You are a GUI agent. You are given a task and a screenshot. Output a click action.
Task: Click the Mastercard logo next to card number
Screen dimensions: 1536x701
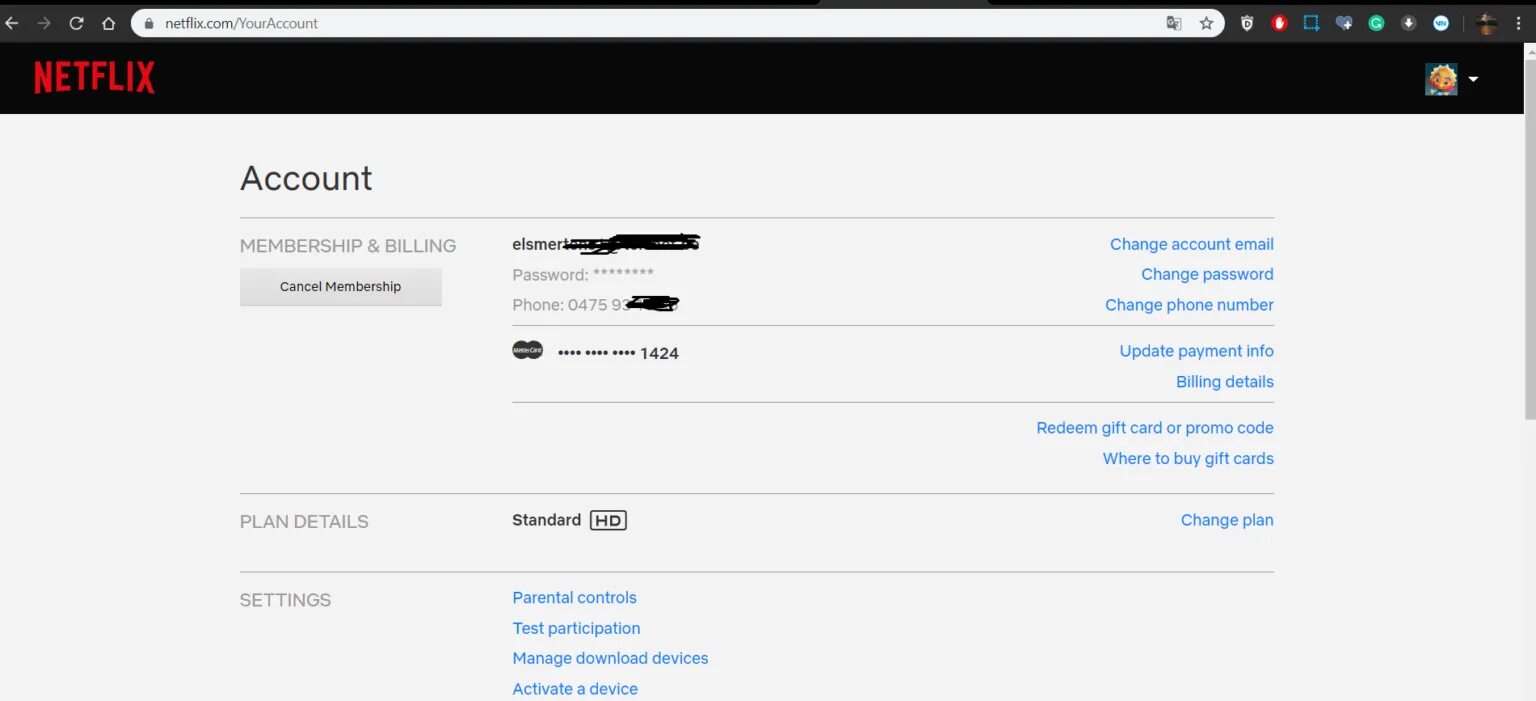click(x=527, y=350)
